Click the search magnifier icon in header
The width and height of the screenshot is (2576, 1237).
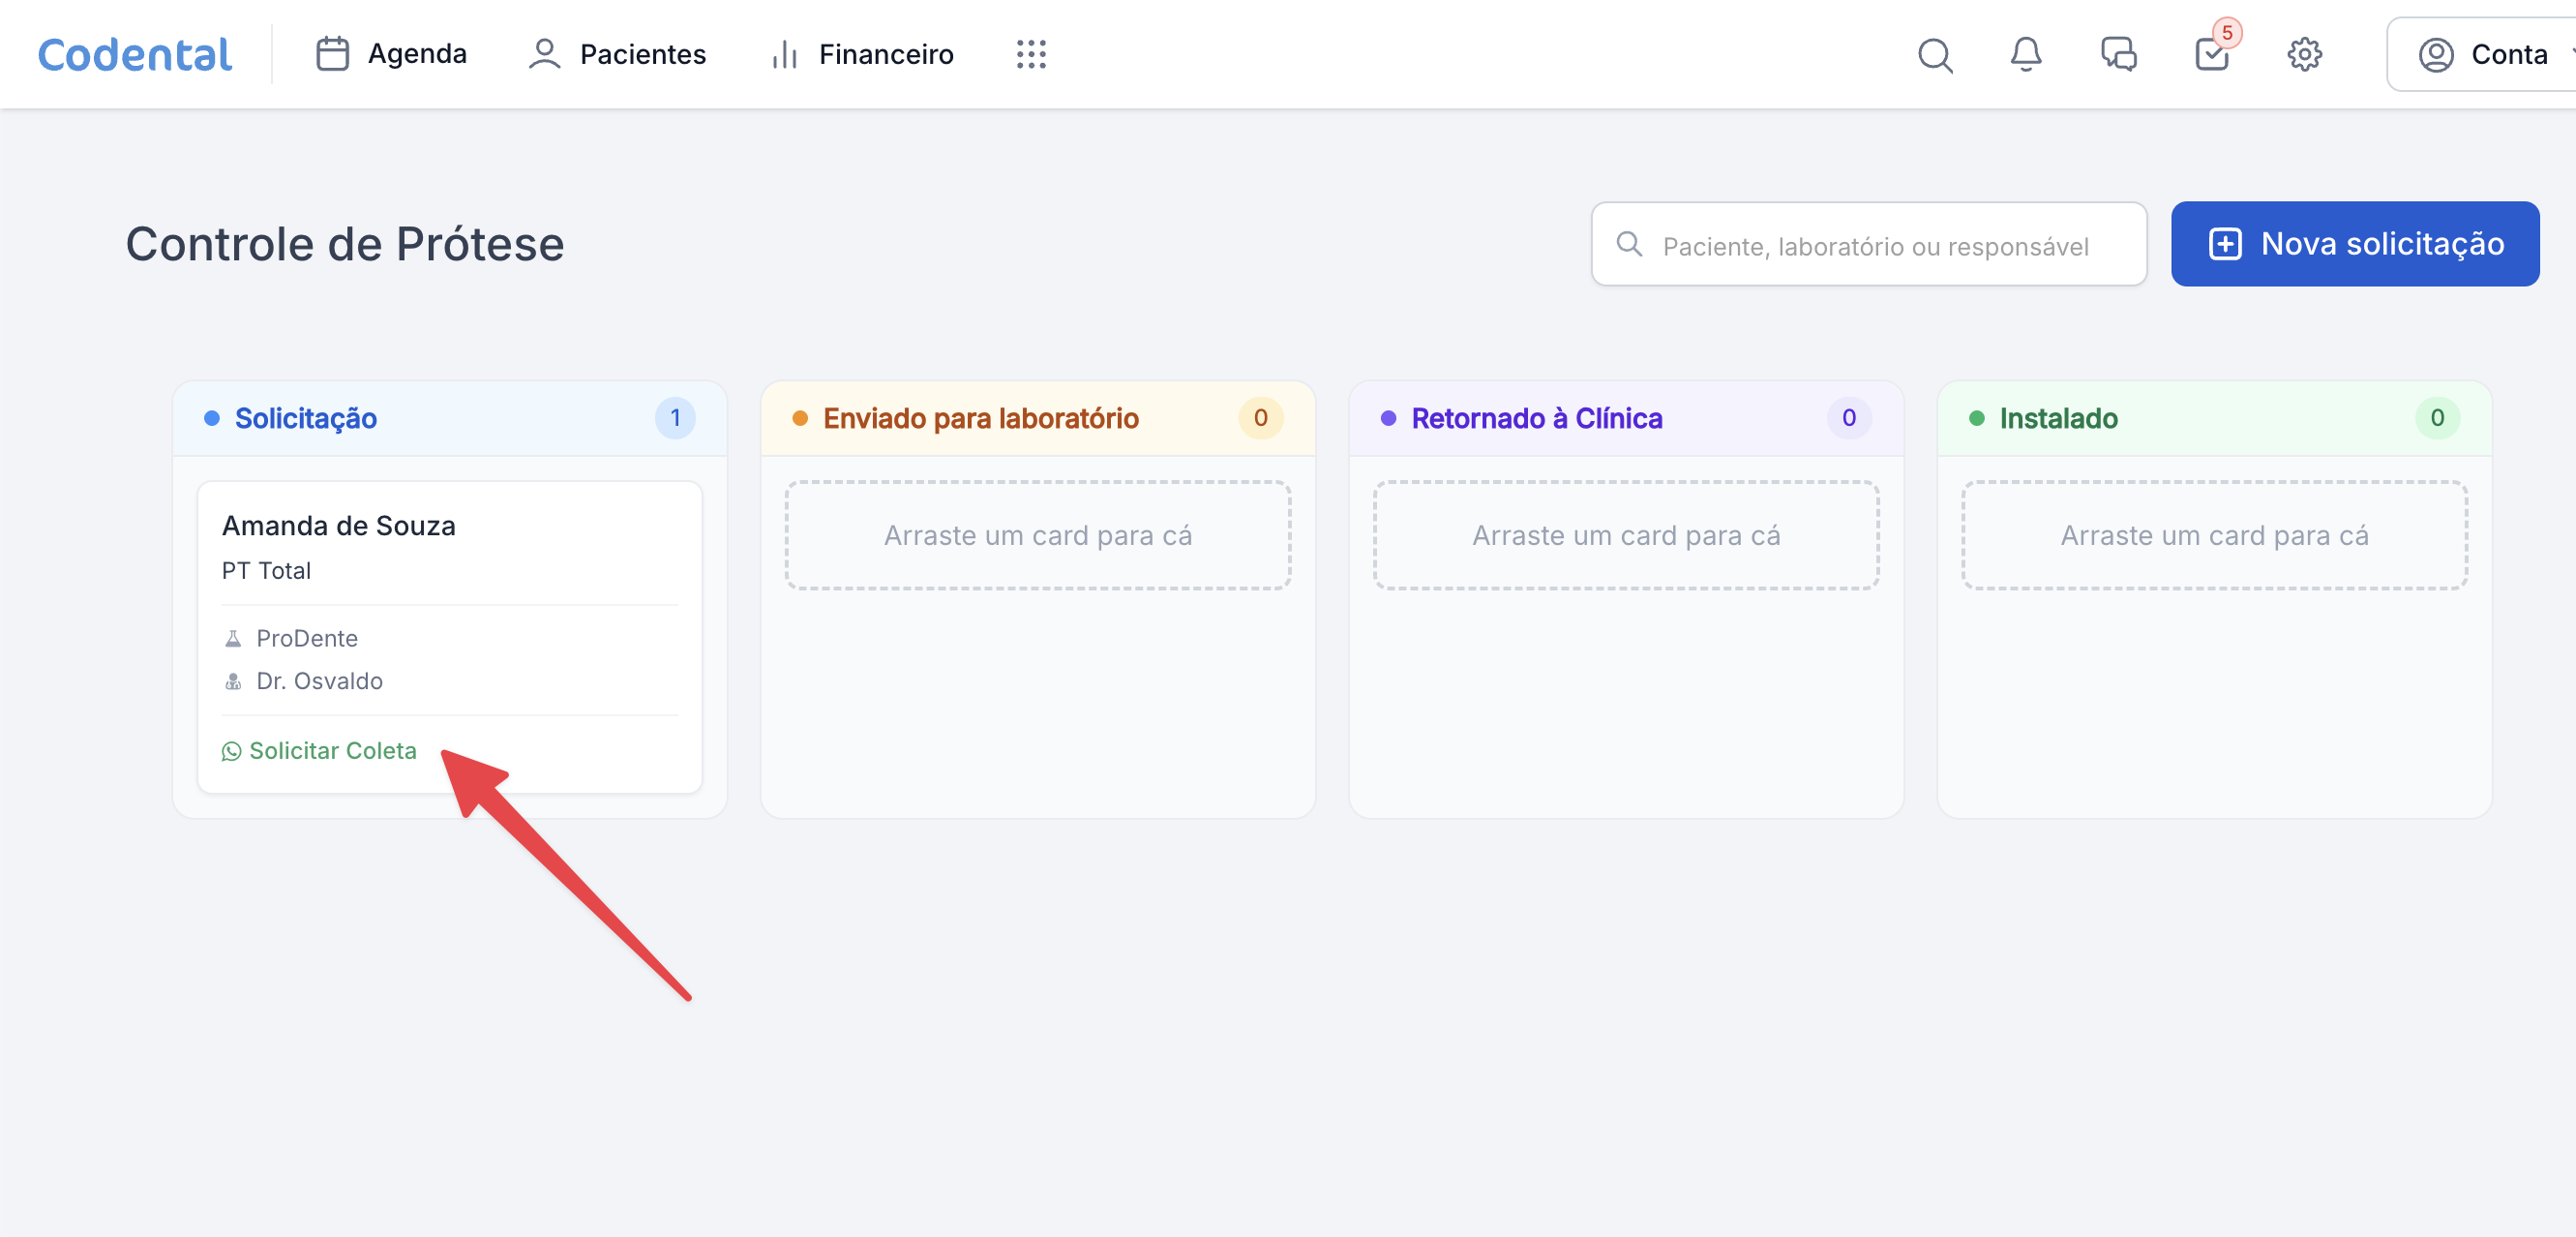pyautogui.click(x=1934, y=54)
